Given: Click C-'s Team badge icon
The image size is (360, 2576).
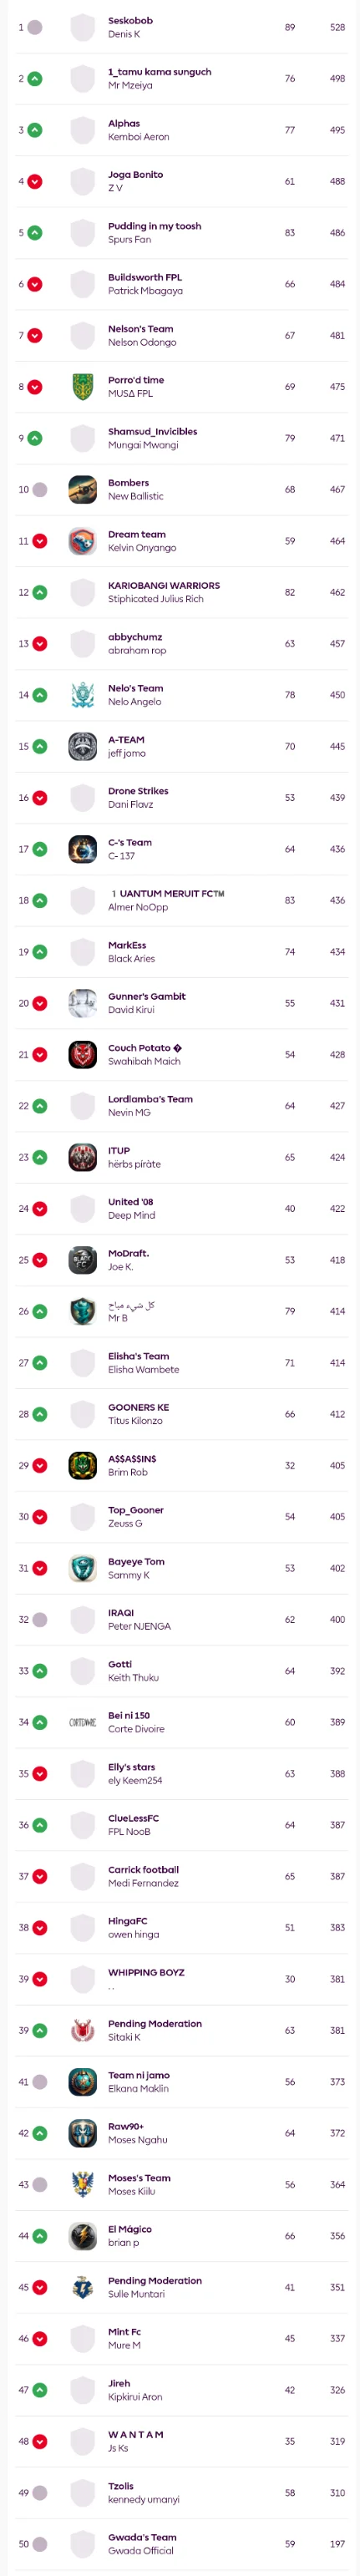Looking at the screenshot, I should click(83, 849).
